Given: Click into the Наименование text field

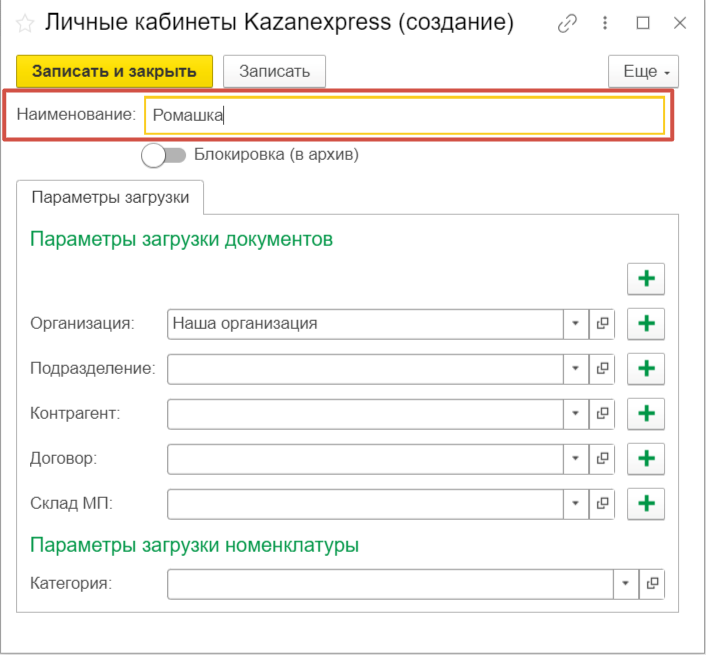Looking at the screenshot, I should tap(404, 115).
